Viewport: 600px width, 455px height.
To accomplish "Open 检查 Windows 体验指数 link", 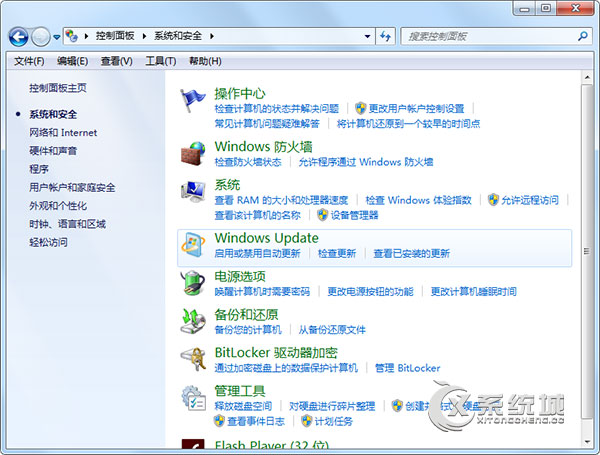I will 418,200.
